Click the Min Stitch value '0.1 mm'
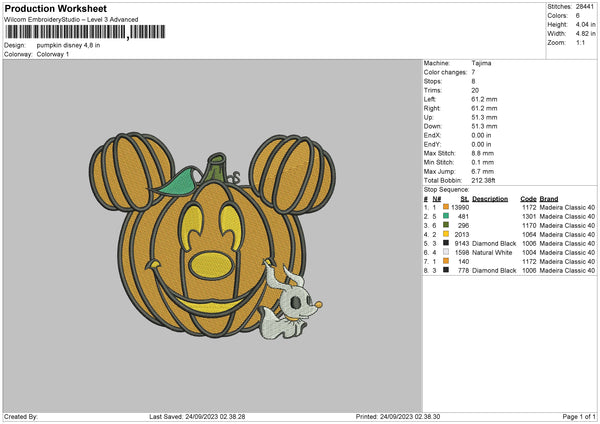600x424 pixels. [x=483, y=162]
